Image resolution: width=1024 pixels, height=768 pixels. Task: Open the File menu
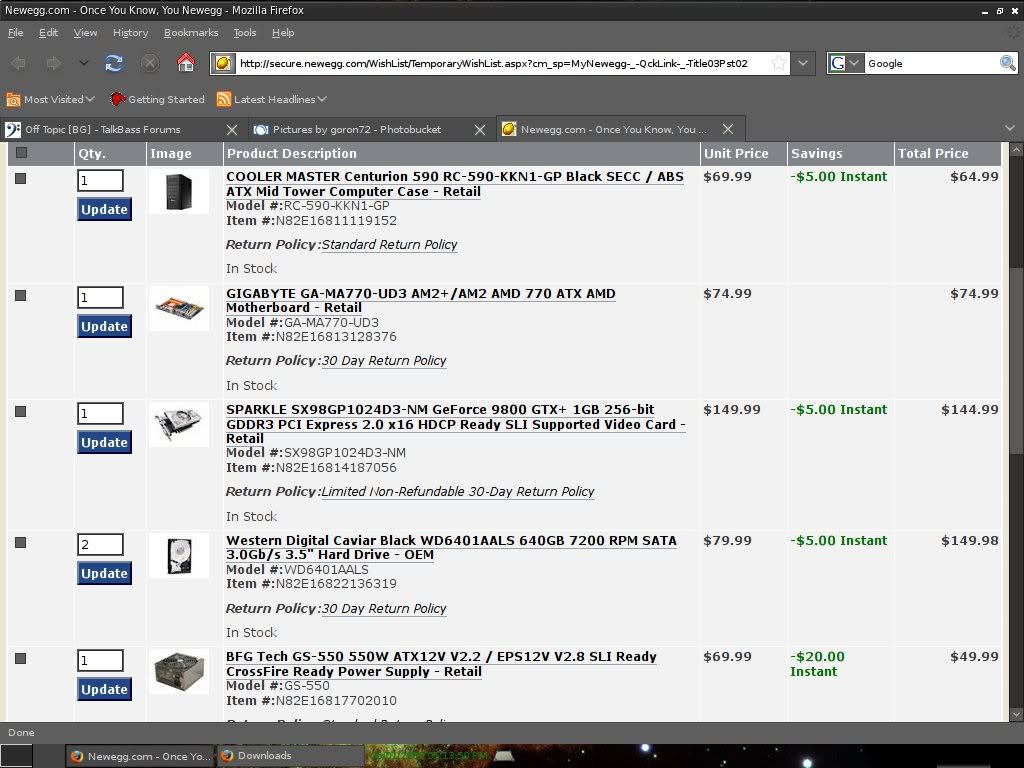coord(16,33)
